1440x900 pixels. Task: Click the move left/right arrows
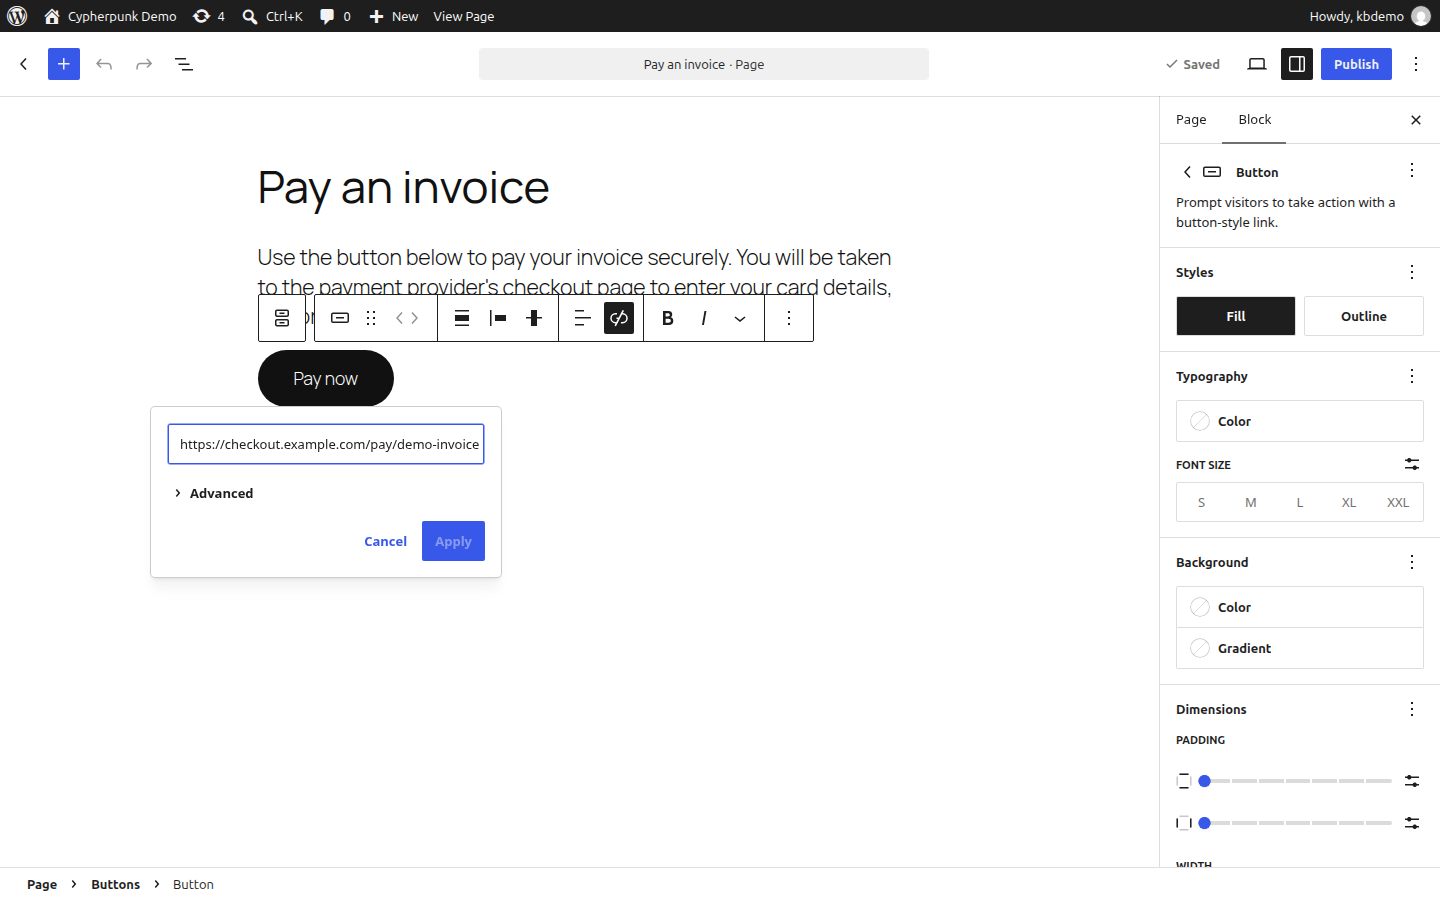point(407,318)
